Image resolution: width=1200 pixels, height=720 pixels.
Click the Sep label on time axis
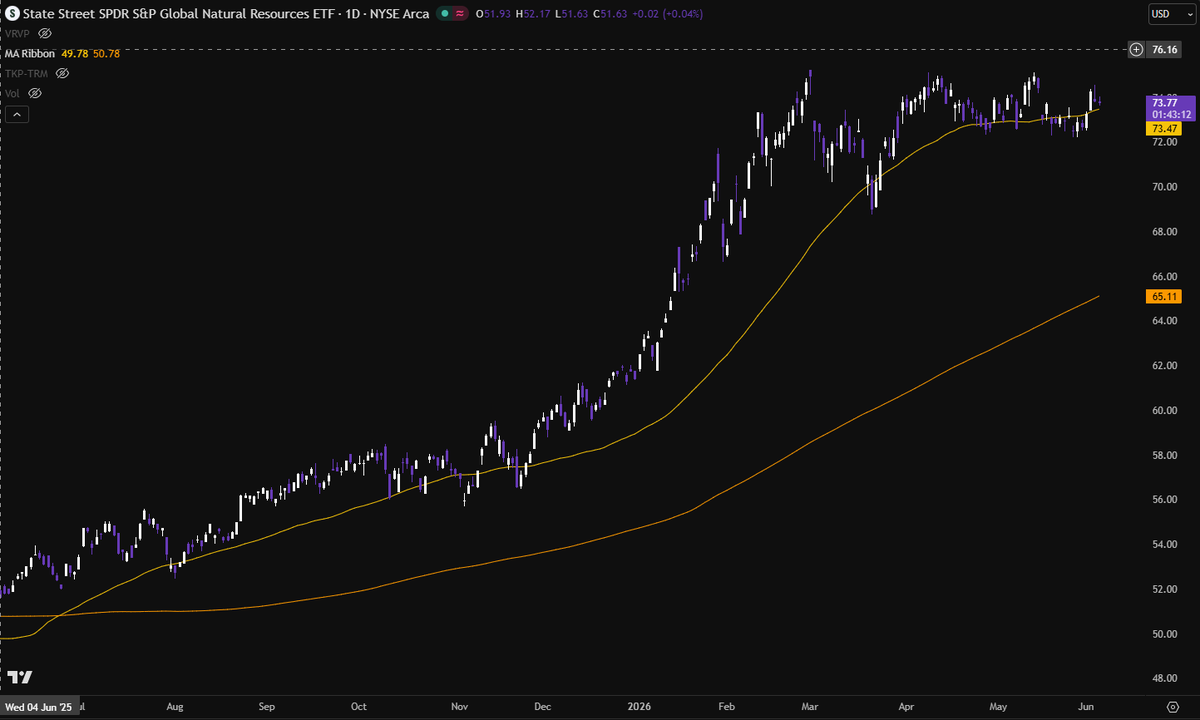click(x=267, y=707)
